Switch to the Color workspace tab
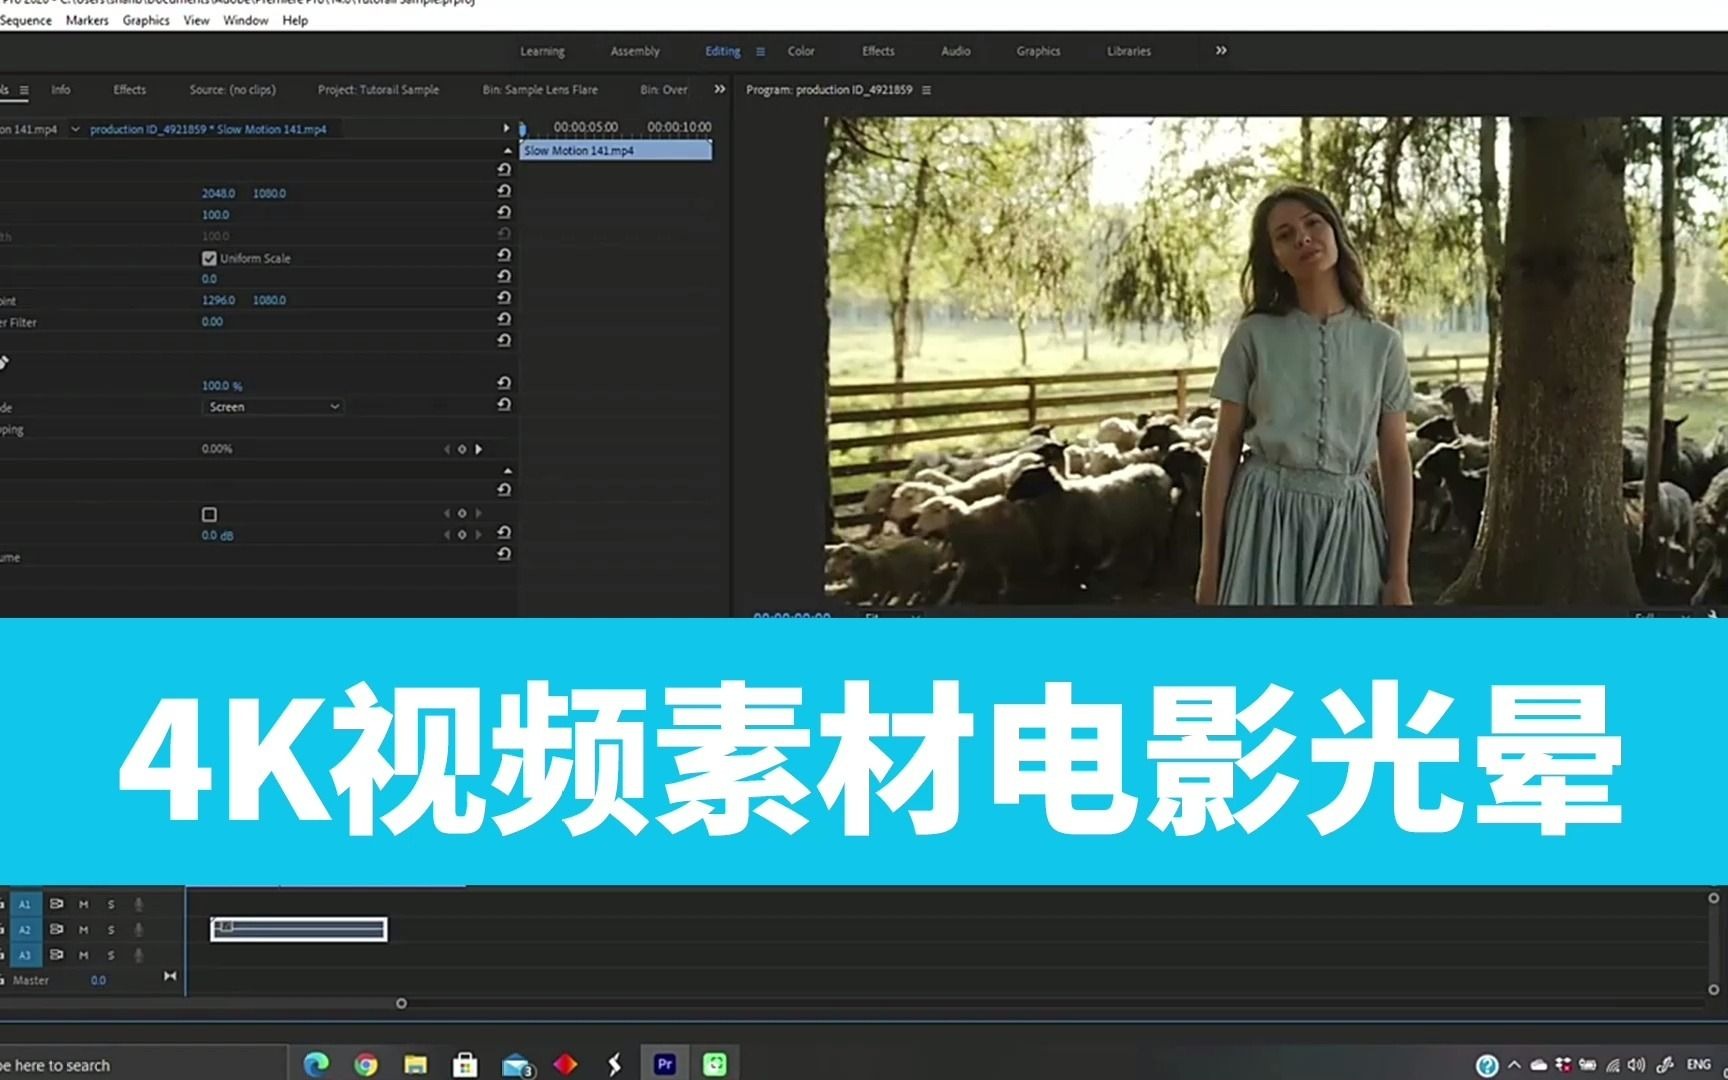The width and height of the screenshot is (1728, 1080). click(801, 51)
